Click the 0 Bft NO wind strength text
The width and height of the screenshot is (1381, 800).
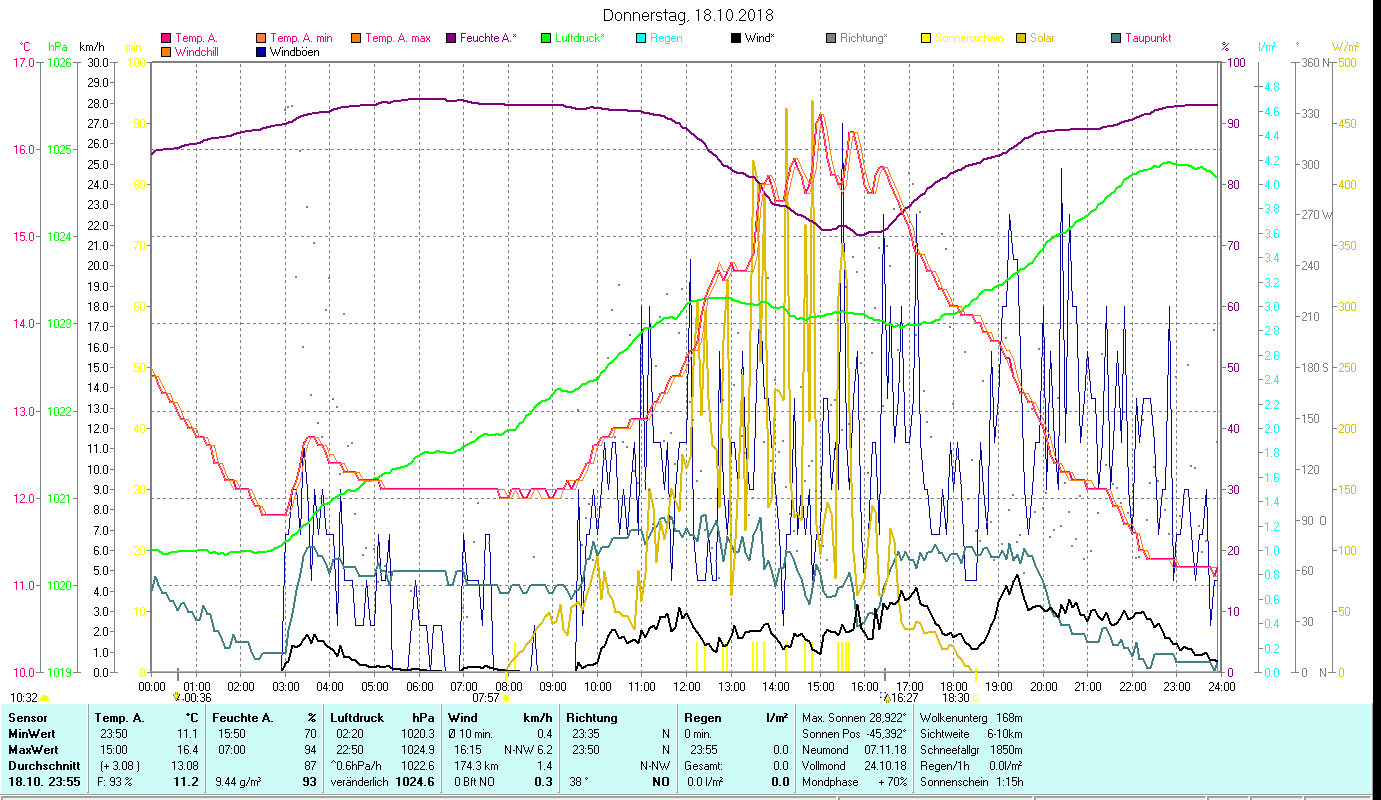tap(473, 781)
